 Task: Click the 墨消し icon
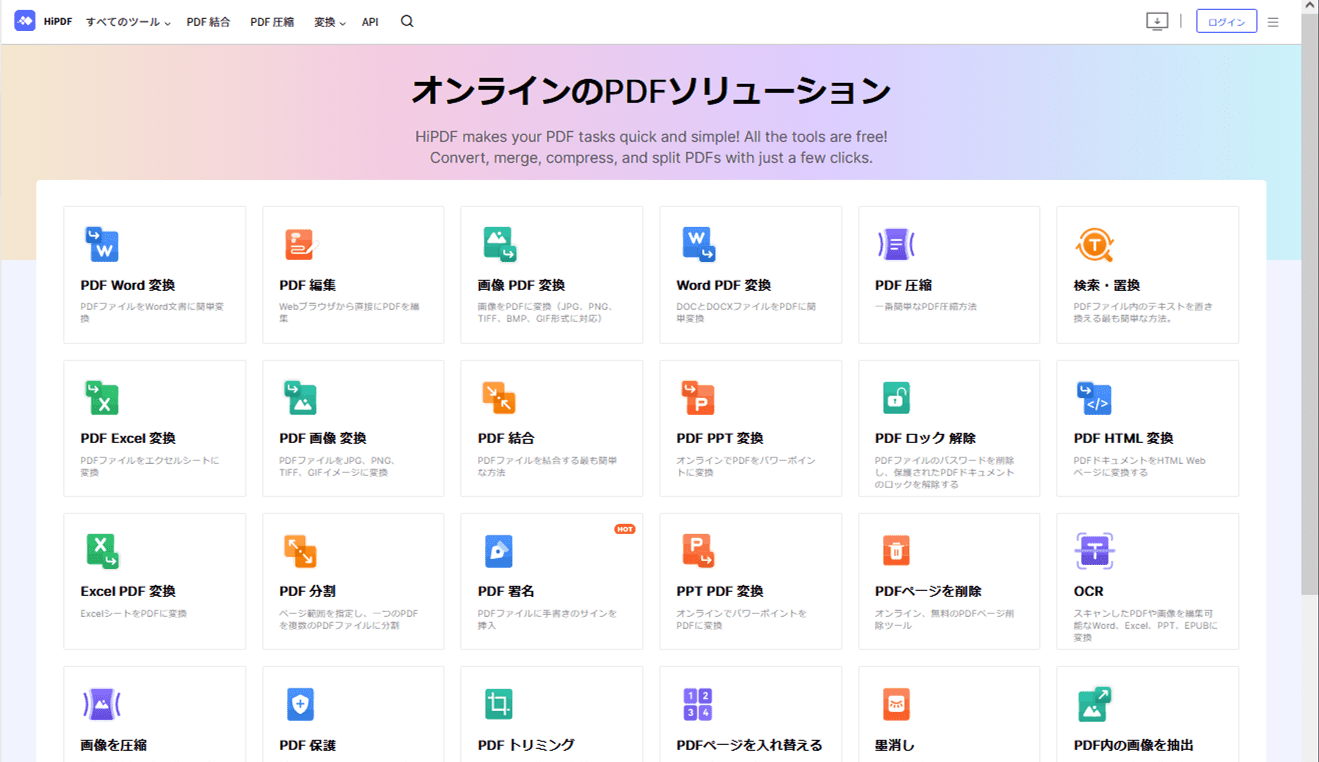click(x=896, y=705)
